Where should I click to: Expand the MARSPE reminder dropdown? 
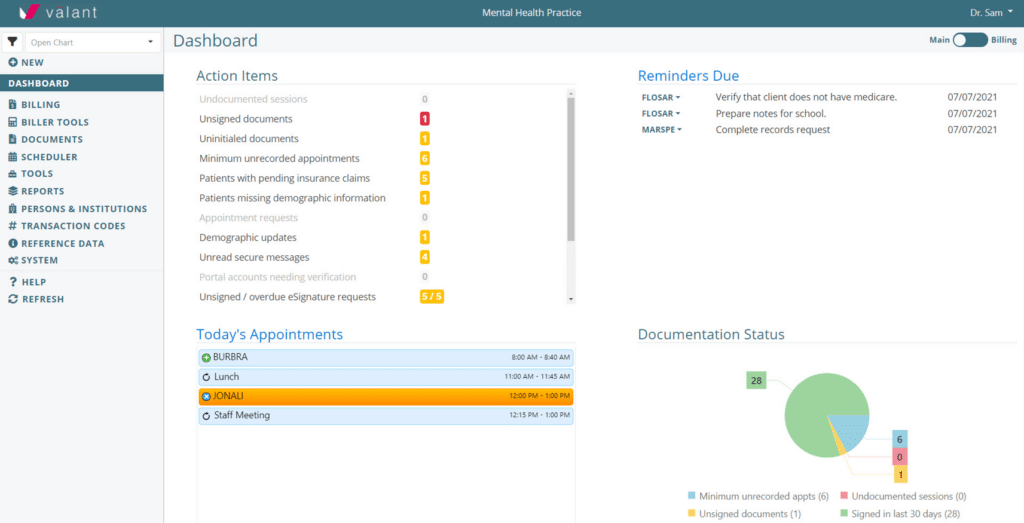point(662,129)
